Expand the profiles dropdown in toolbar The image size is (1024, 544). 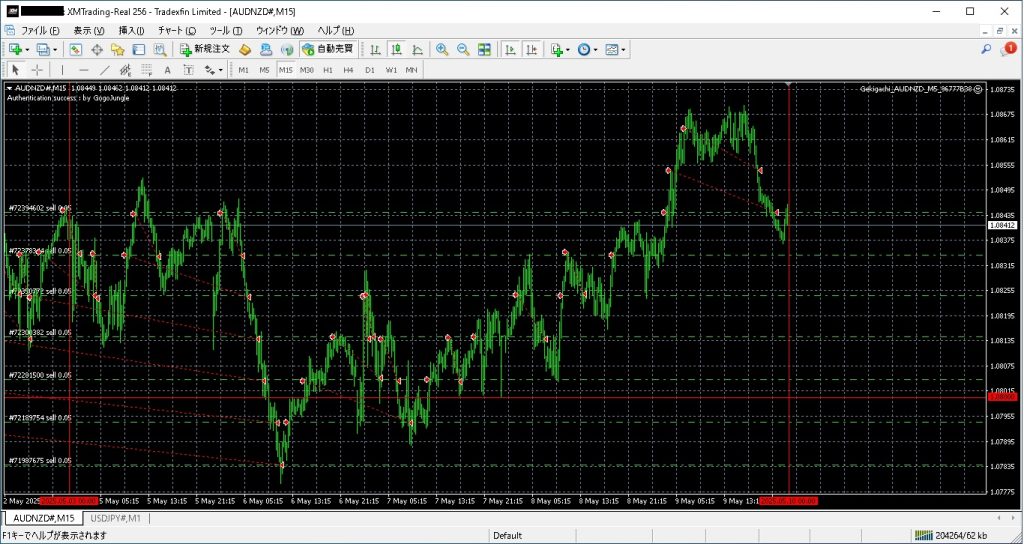point(55,49)
